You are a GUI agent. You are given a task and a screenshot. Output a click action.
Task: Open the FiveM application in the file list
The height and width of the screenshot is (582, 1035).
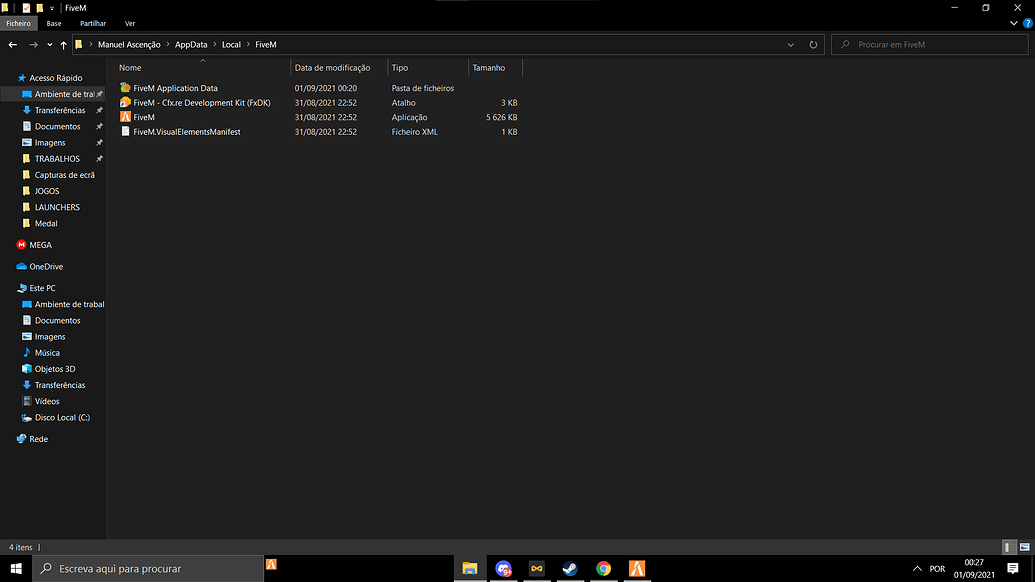pyautogui.click(x=145, y=117)
